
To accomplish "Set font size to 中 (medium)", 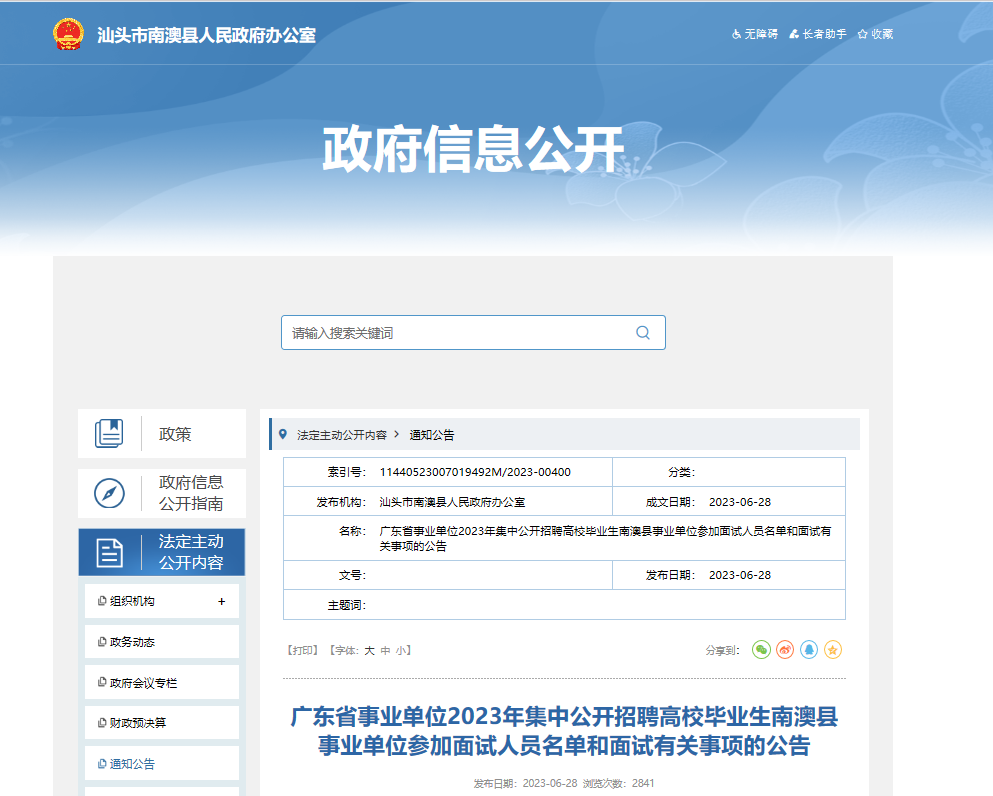I will tap(385, 650).
